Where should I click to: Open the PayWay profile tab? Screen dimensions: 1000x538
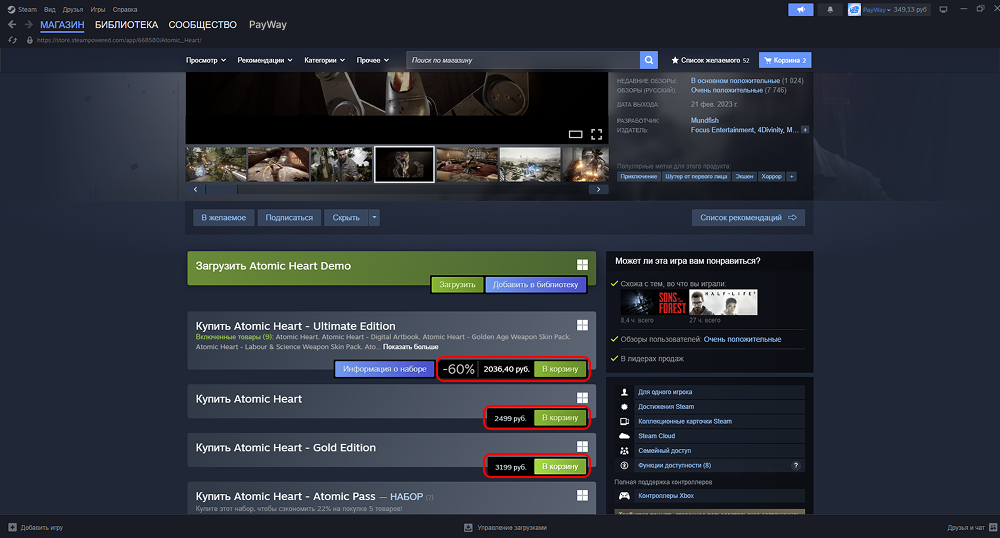[x=267, y=25]
